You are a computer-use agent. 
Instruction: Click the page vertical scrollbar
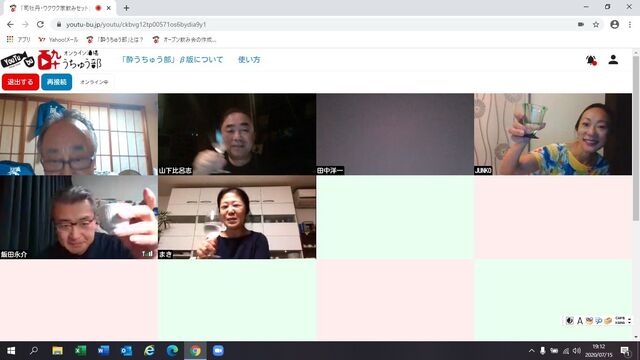coord(636,139)
